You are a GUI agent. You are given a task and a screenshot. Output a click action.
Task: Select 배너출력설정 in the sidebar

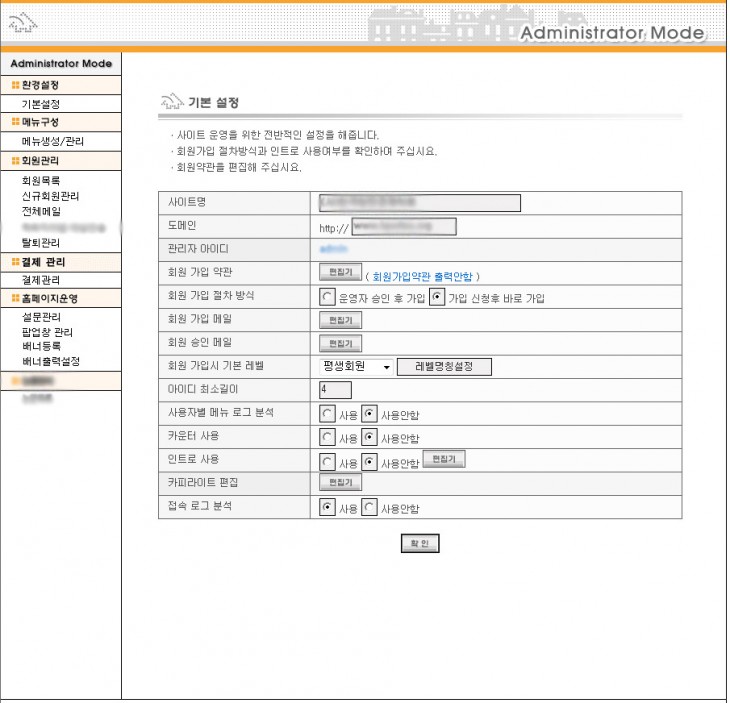[x=51, y=360]
